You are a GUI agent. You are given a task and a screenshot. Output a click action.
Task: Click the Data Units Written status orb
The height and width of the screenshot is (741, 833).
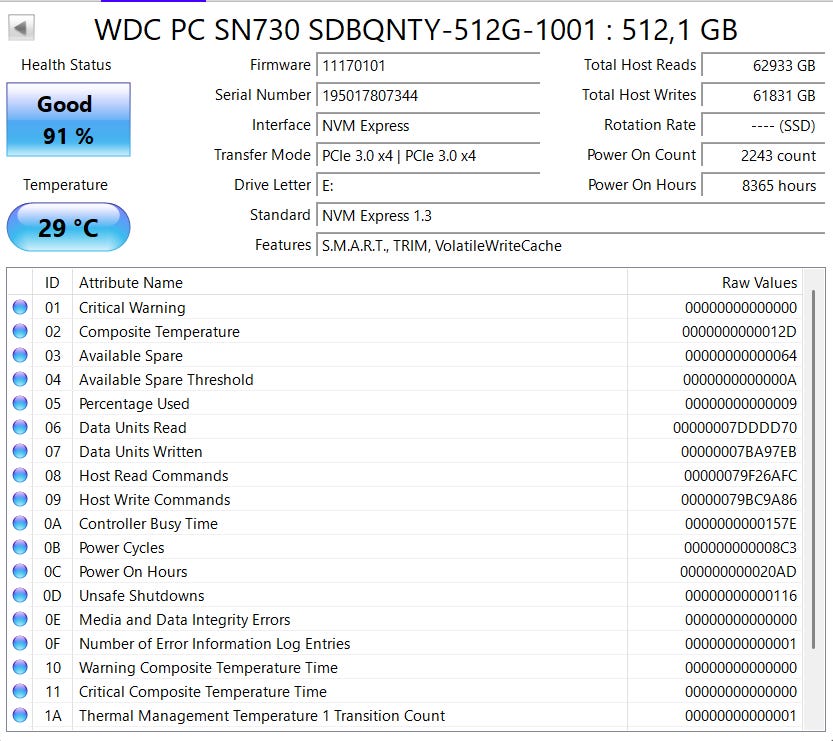(20, 452)
